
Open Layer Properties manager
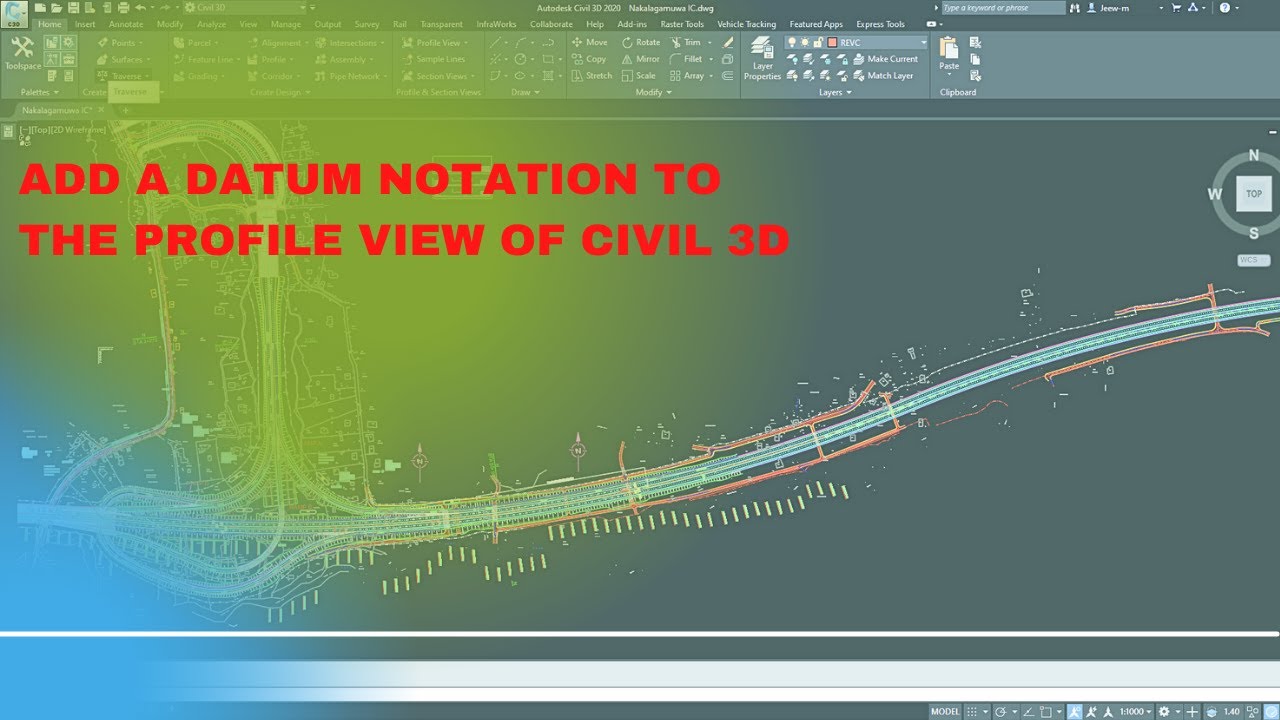point(762,58)
